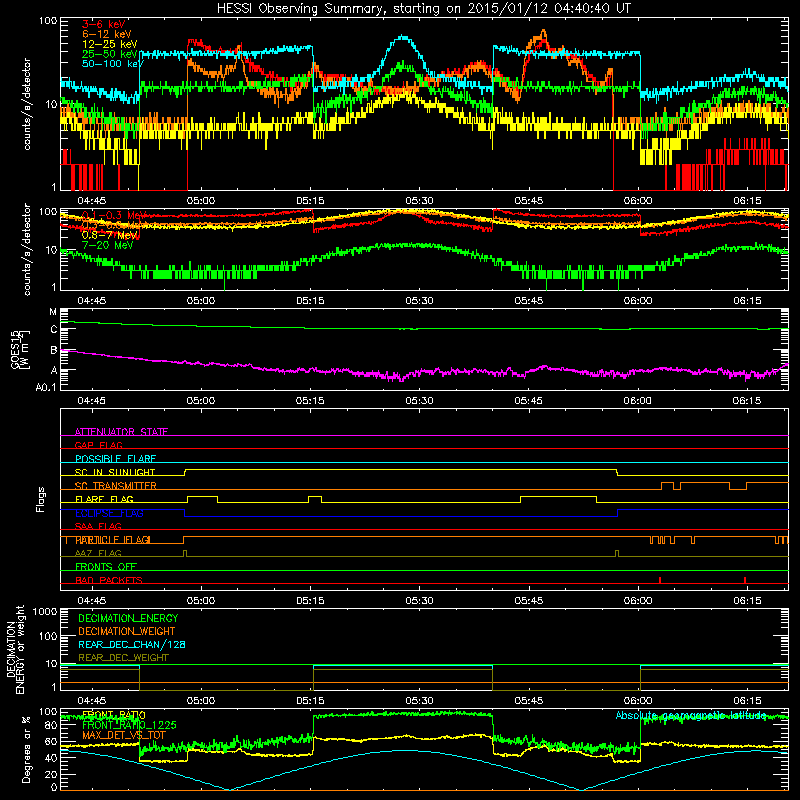The width and height of the screenshot is (800, 800).
Task: Click the Degrees or % axis title
Action: 26,749
